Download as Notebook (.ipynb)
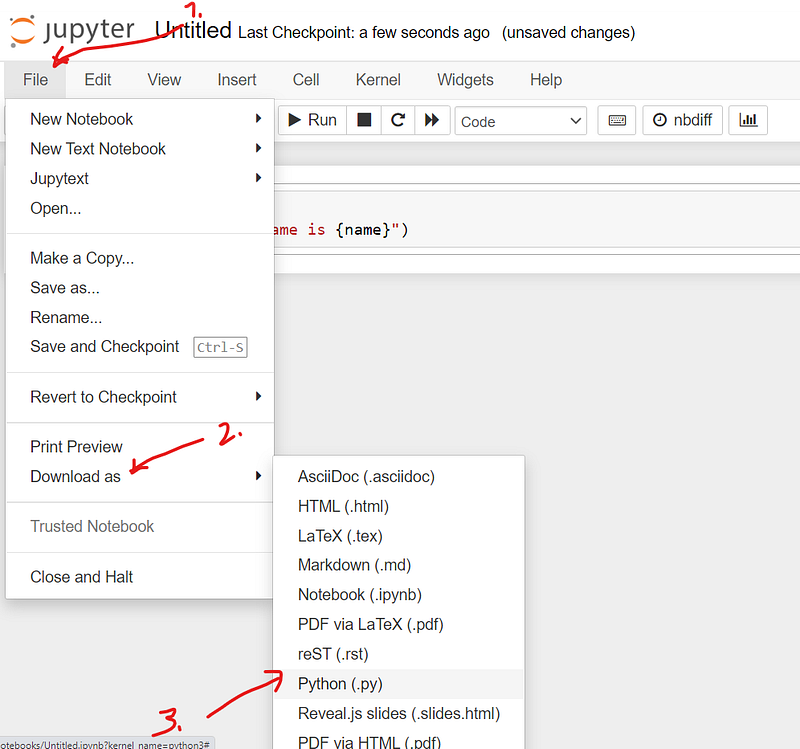The width and height of the screenshot is (800, 749). (x=398, y=594)
